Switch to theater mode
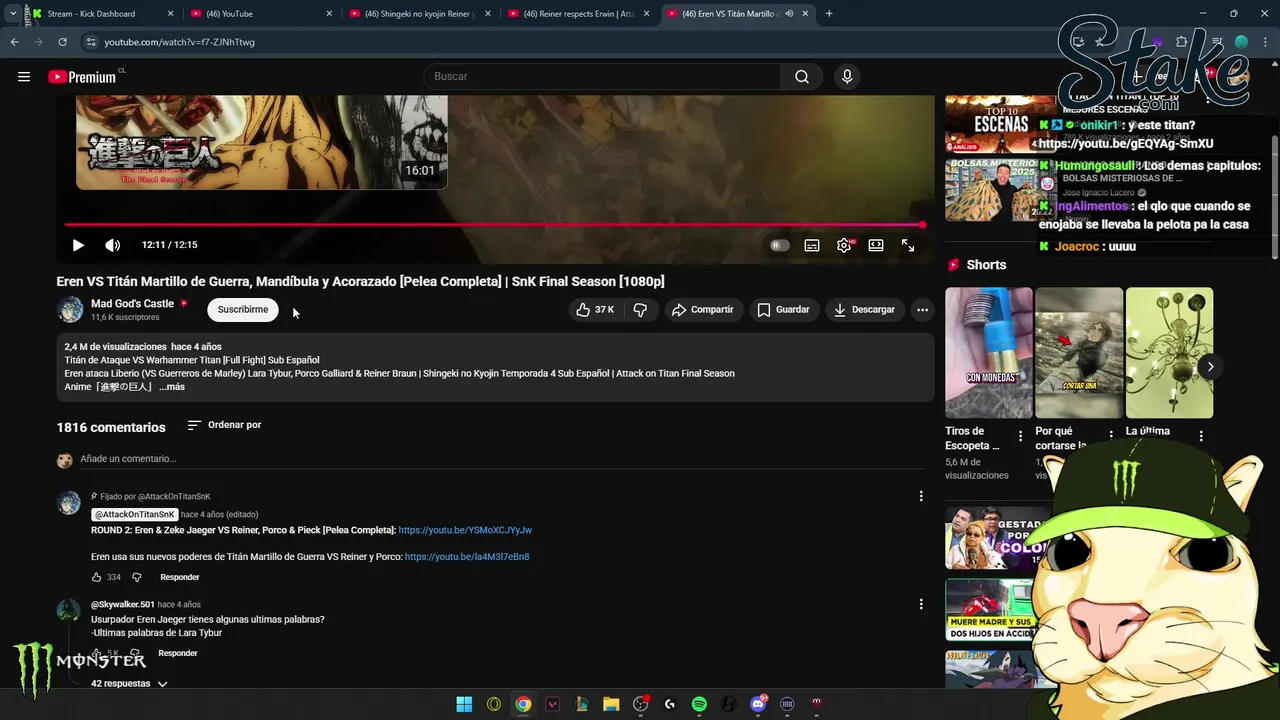This screenshot has width=1280, height=720. click(876, 245)
